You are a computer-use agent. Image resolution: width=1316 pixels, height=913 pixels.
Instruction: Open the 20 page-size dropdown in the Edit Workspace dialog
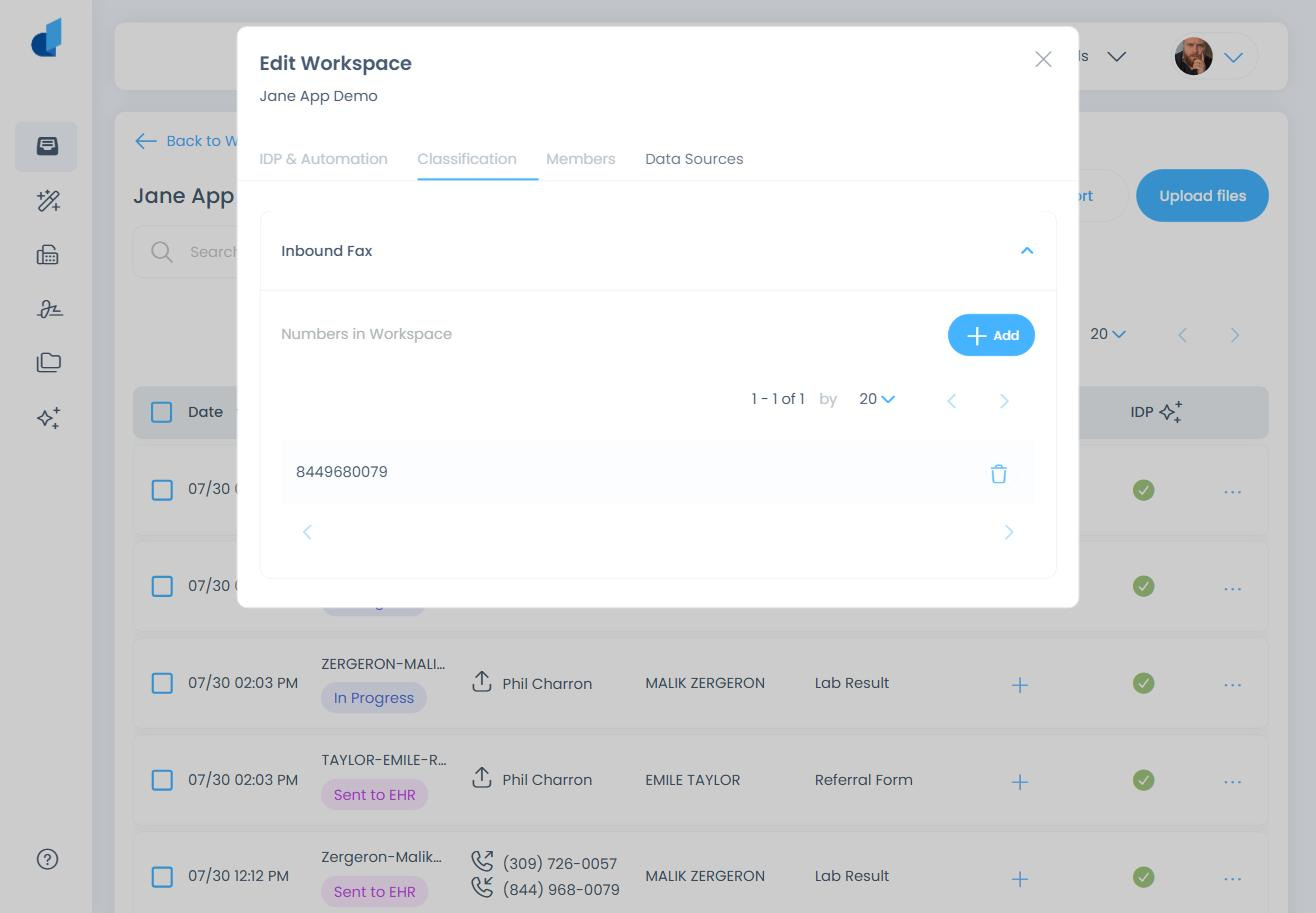[x=876, y=399]
